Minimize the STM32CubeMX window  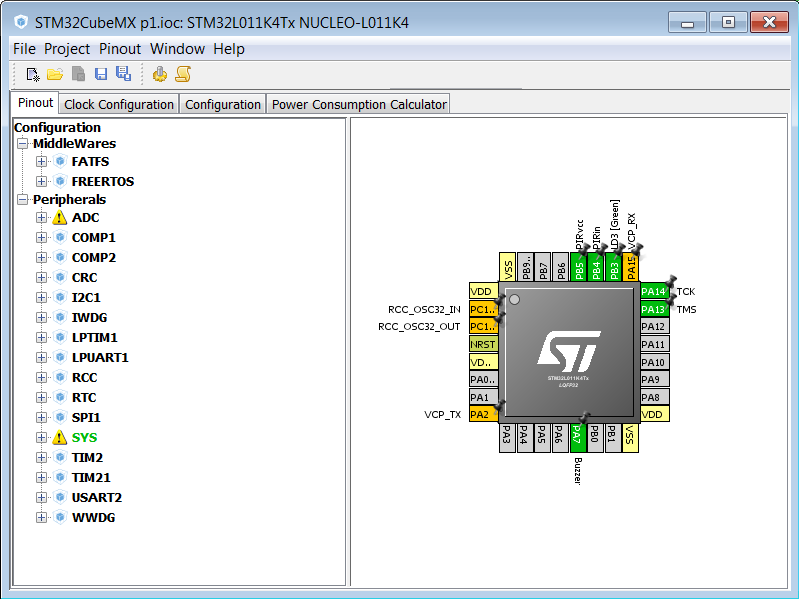(687, 22)
